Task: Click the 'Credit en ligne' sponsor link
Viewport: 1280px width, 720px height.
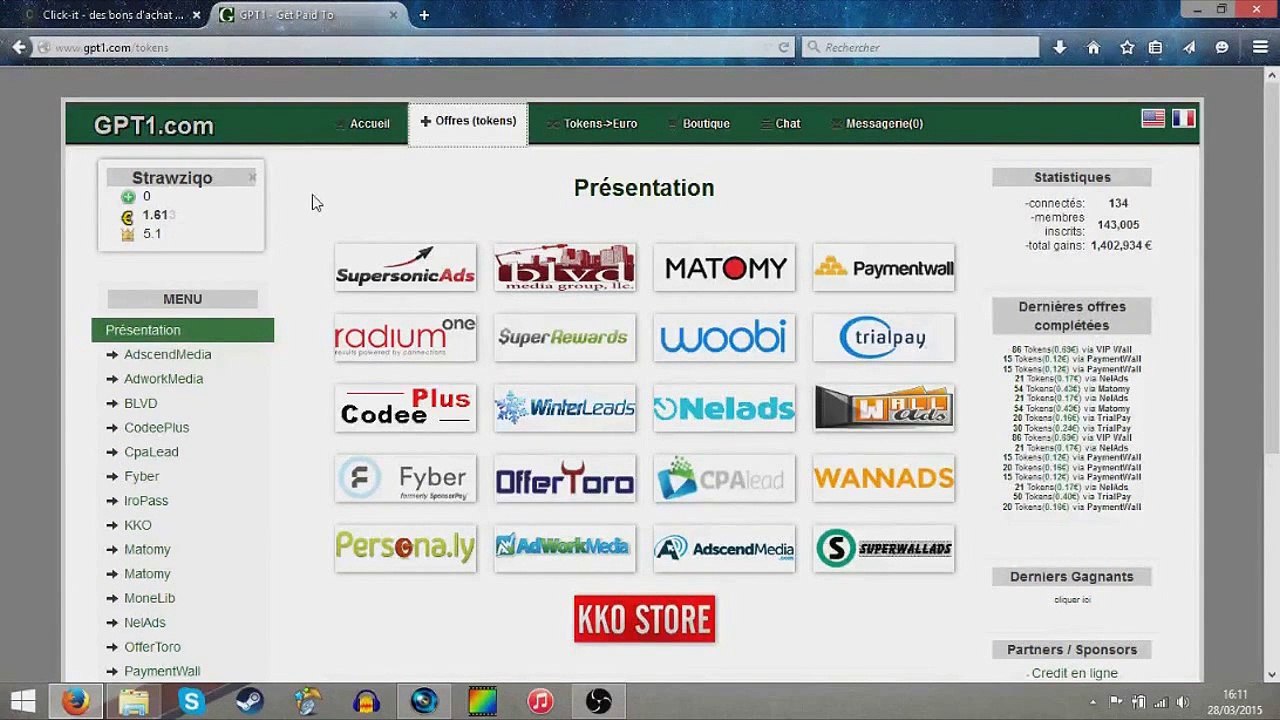Action: (1074, 673)
